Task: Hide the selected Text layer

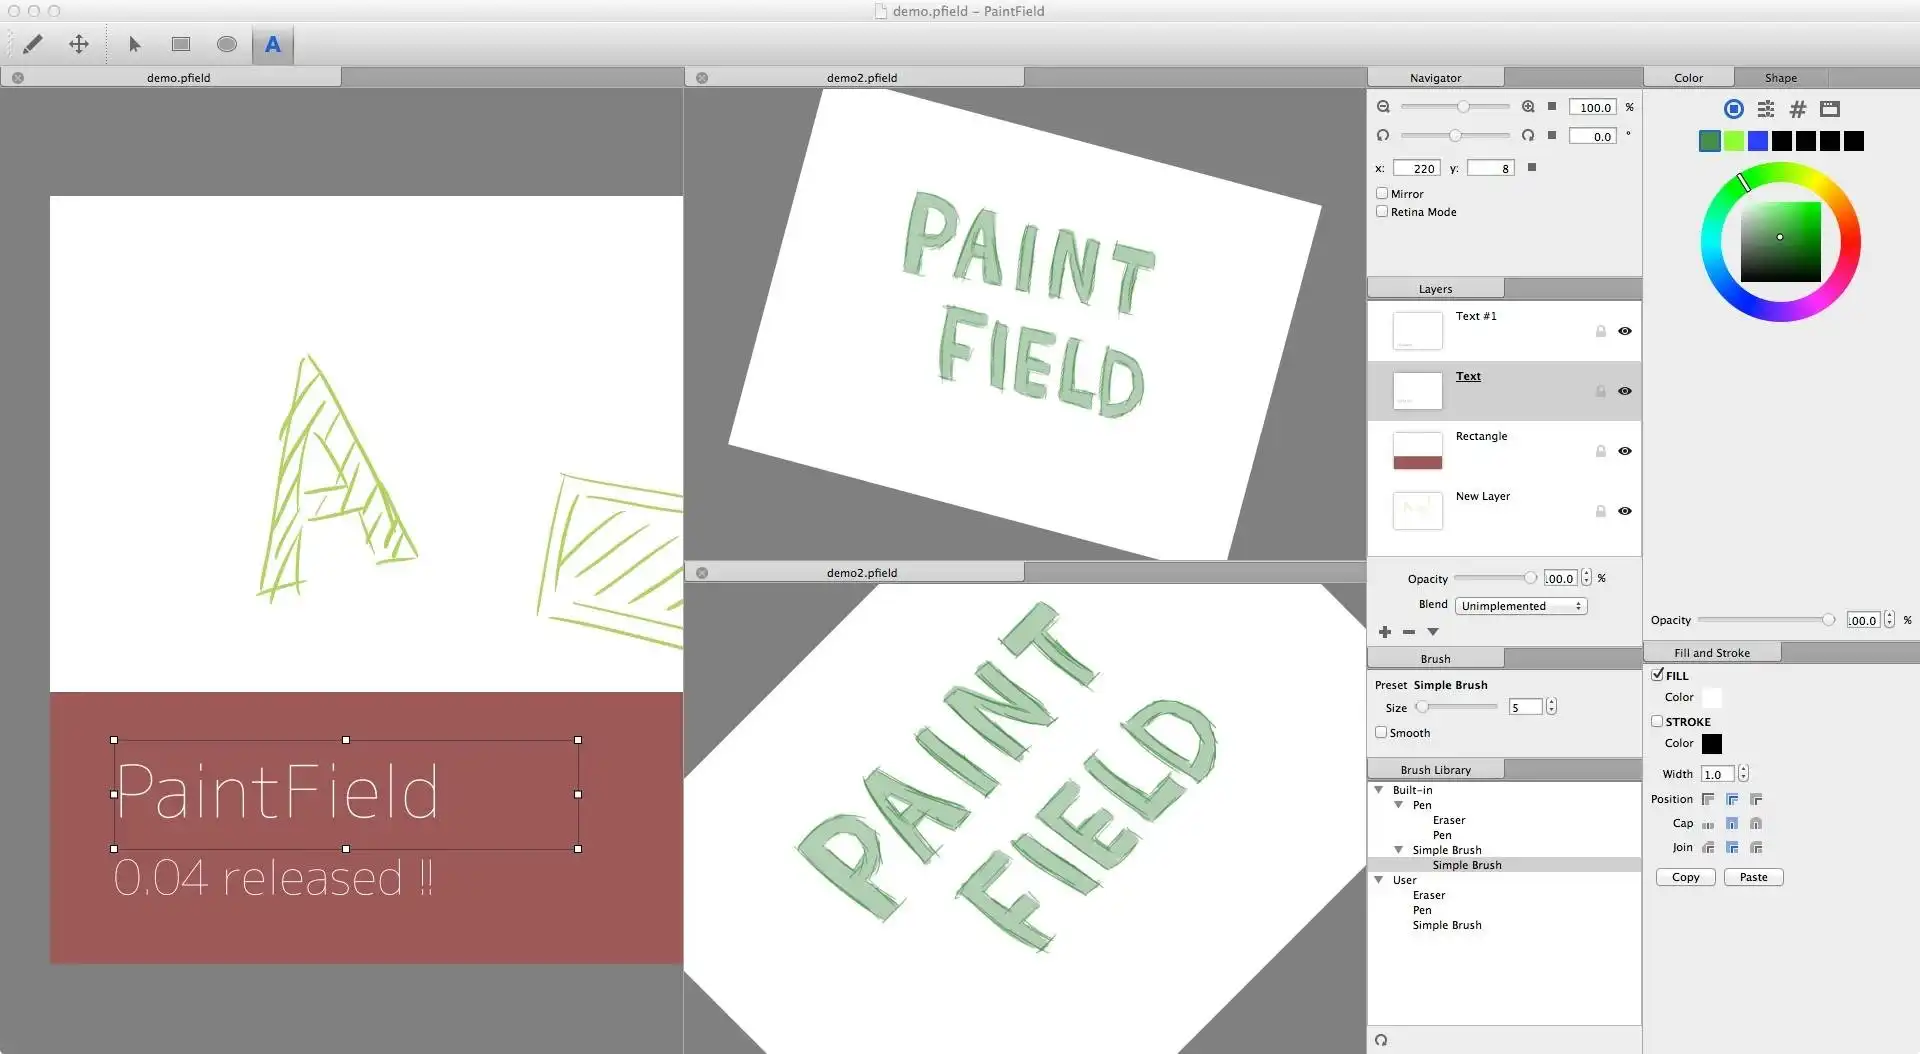Action: point(1625,391)
